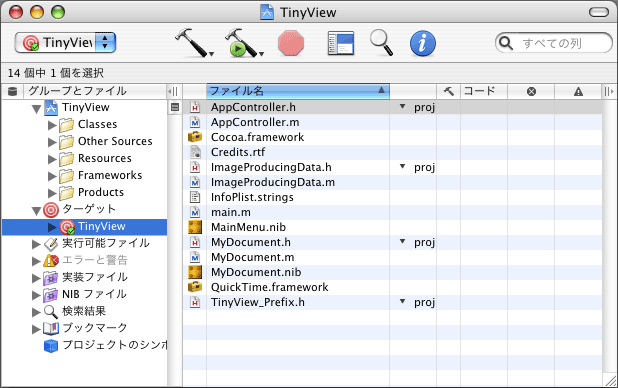This screenshot has height=388, width=618.
Task: Select MainMenu.nib in the file list
Action: [248, 227]
